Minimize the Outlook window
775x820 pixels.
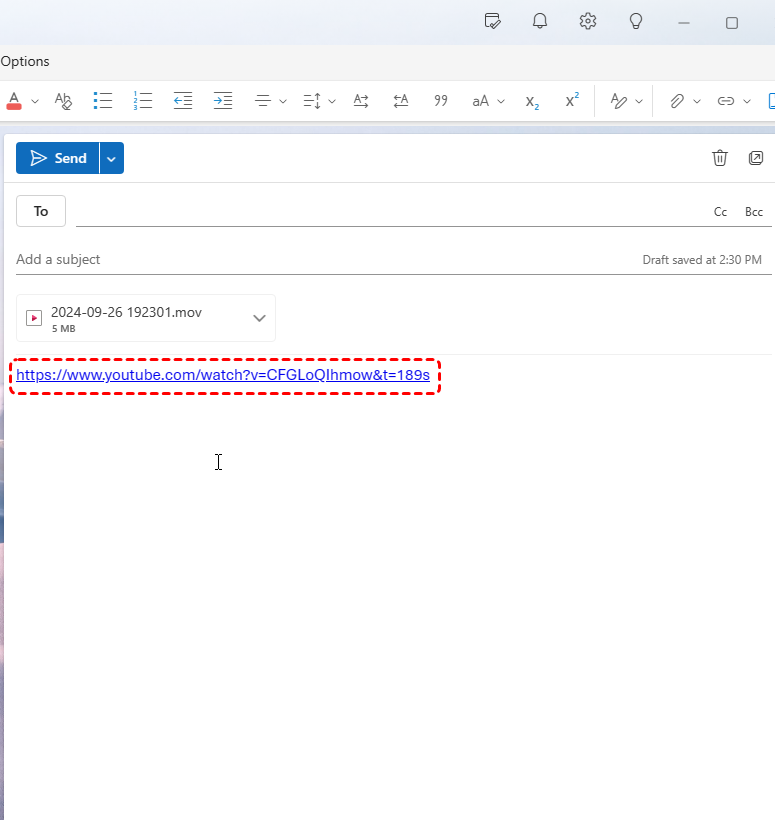pos(684,23)
